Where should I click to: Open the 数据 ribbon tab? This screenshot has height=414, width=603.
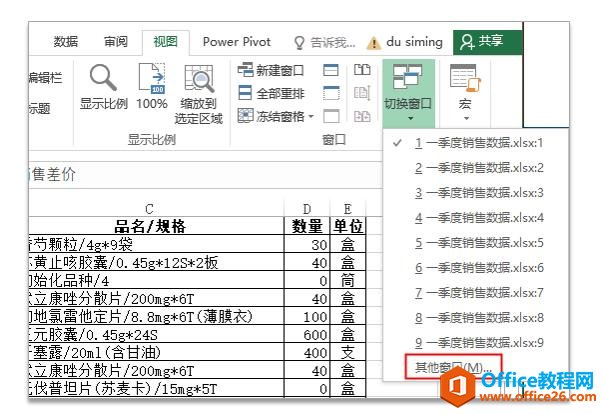66,42
